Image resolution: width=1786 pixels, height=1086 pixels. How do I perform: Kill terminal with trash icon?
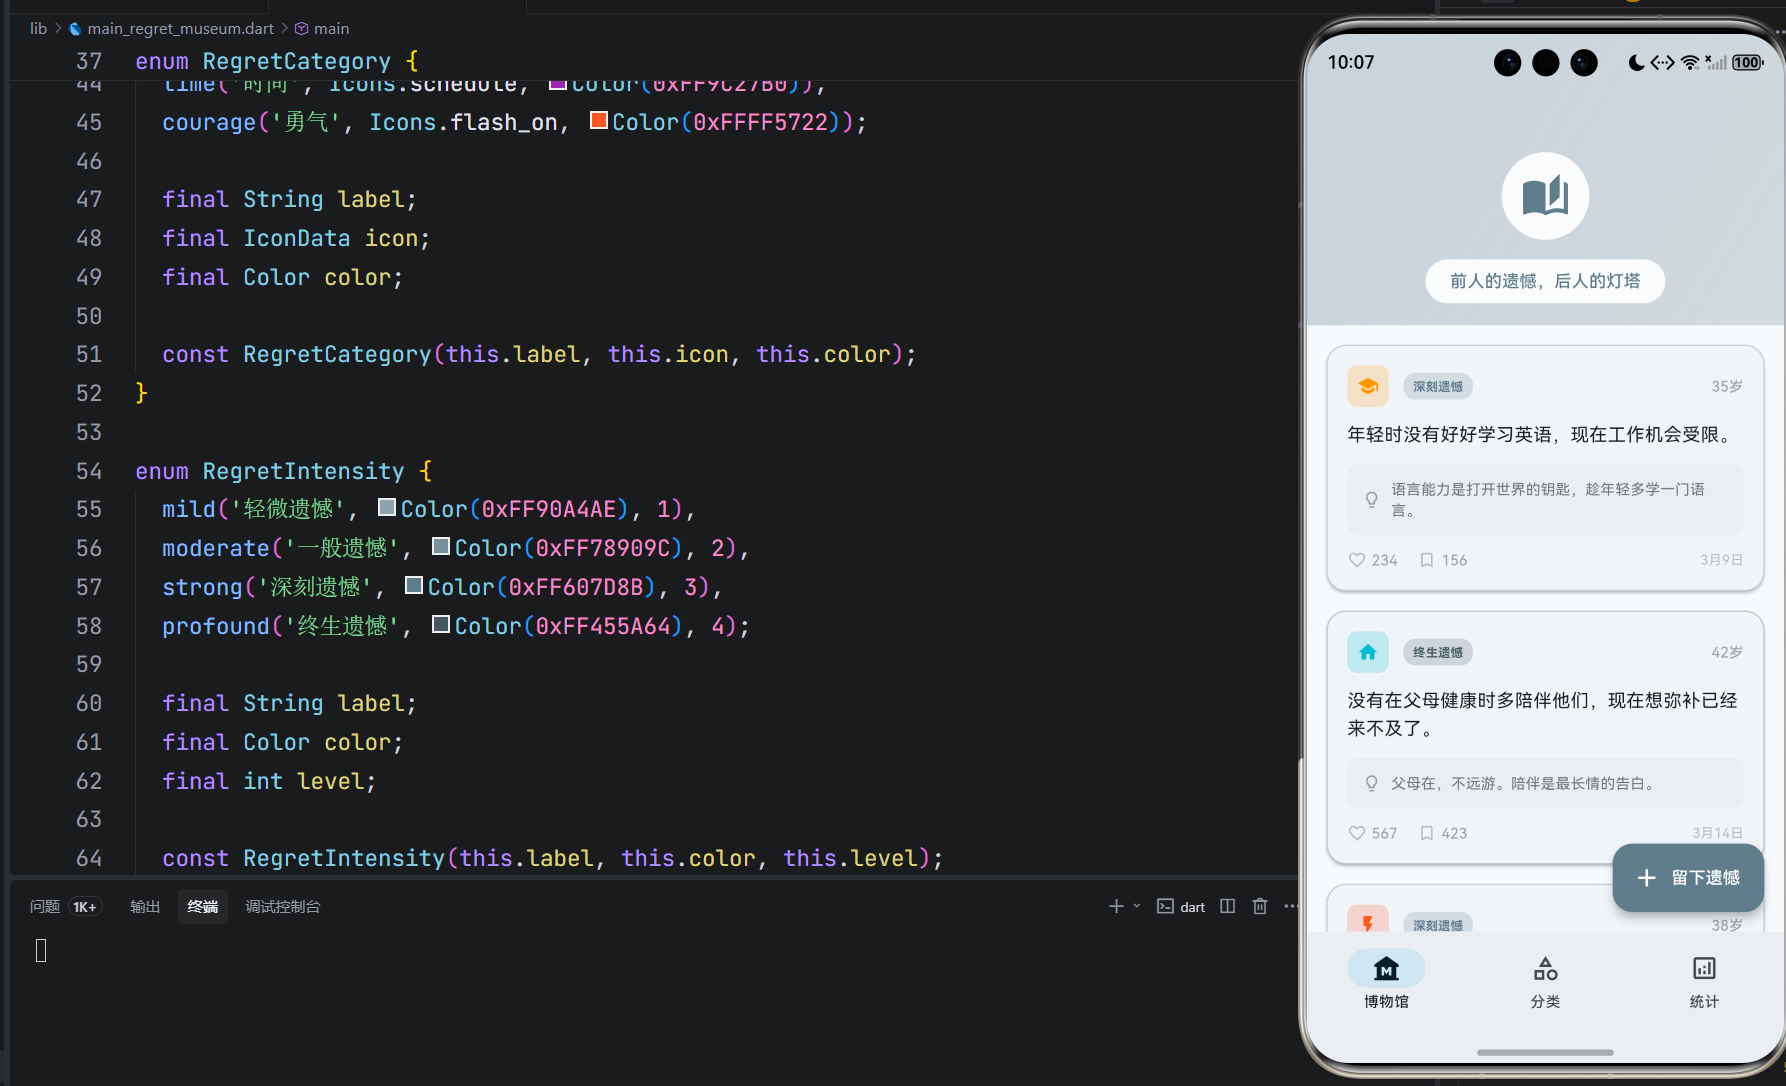(x=1260, y=906)
